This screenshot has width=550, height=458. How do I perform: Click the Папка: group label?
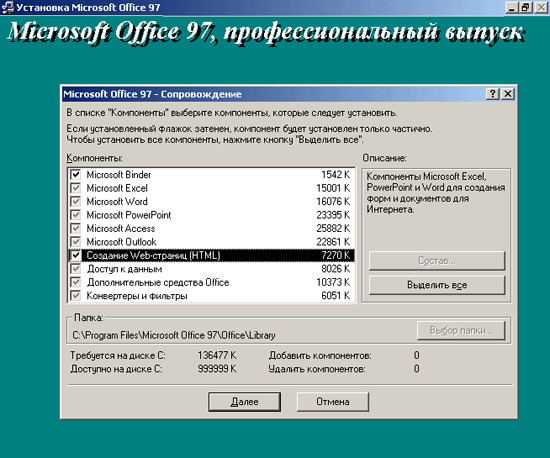coord(89,318)
